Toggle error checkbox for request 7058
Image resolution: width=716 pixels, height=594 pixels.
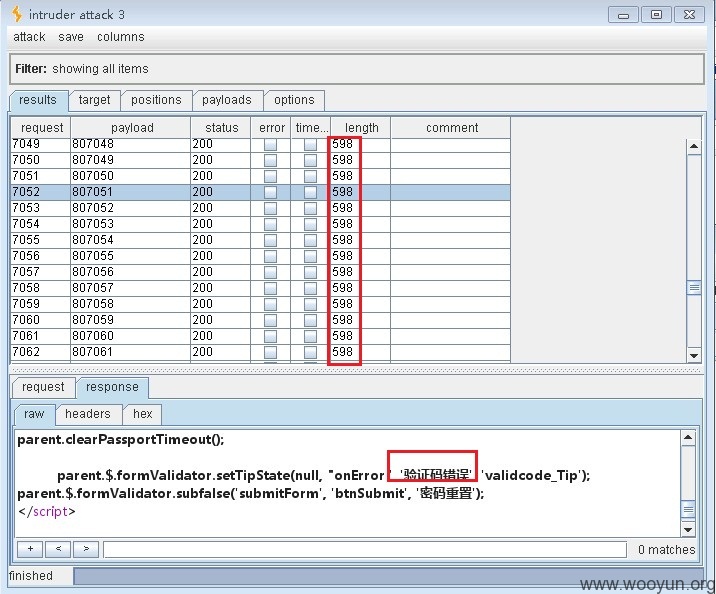click(x=270, y=288)
